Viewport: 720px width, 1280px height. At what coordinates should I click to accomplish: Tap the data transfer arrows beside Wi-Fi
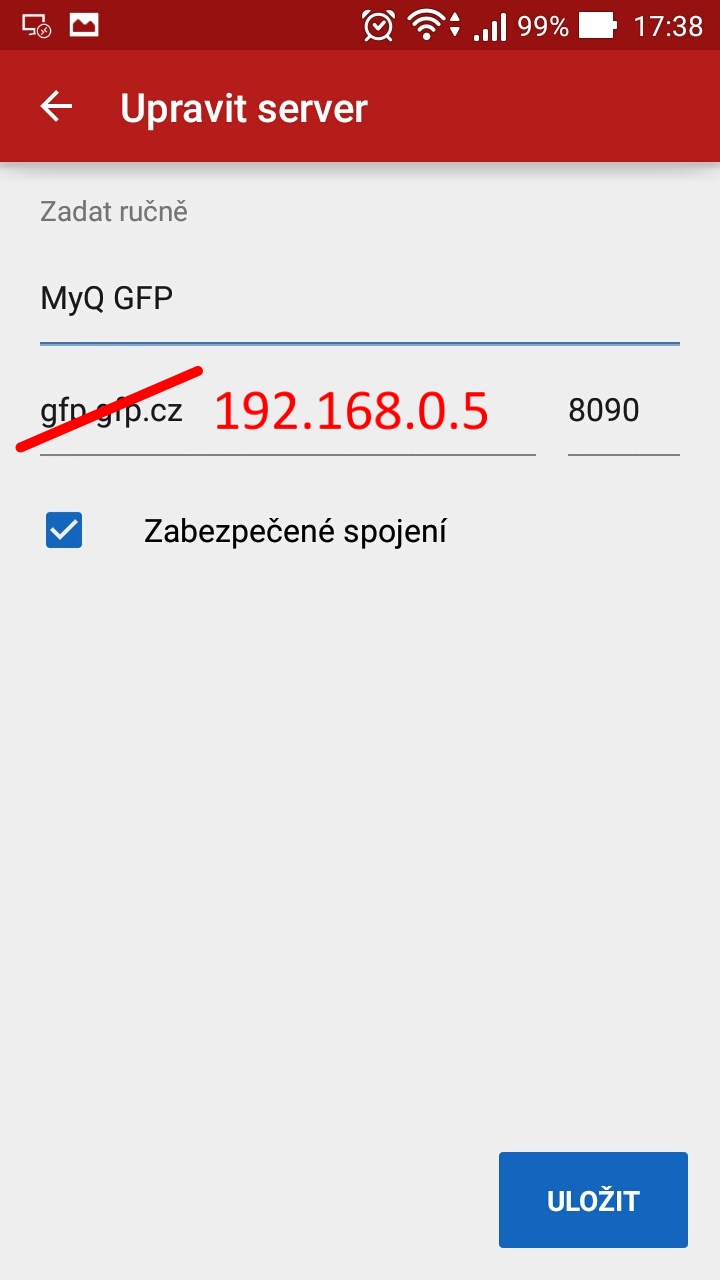[455, 27]
